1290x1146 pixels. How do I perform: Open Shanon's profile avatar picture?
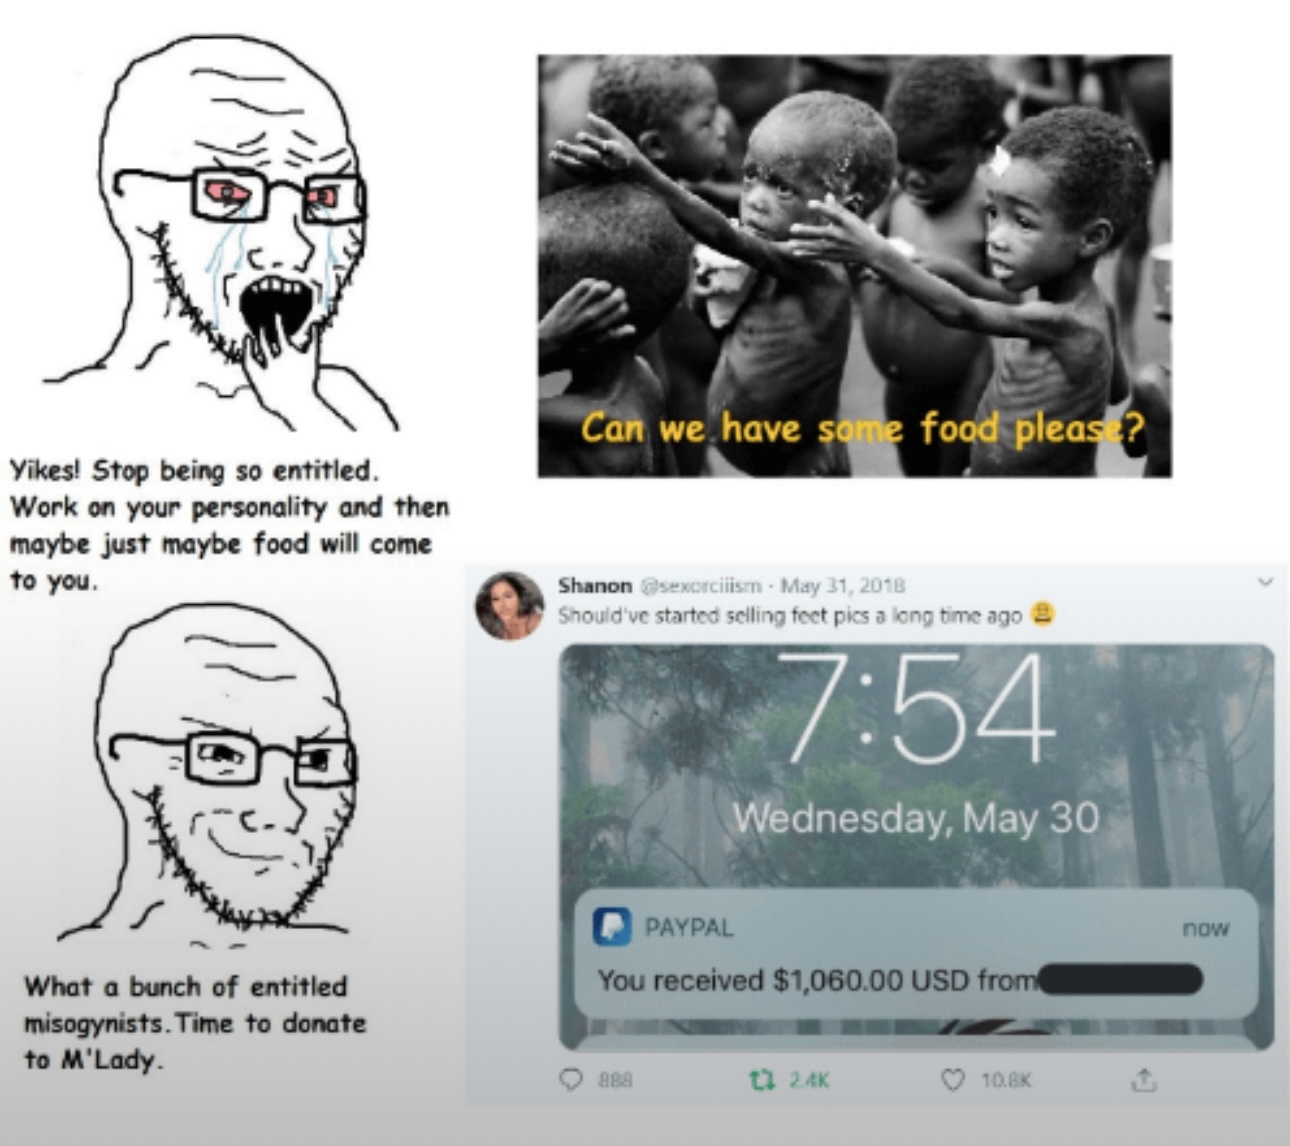click(510, 606)
